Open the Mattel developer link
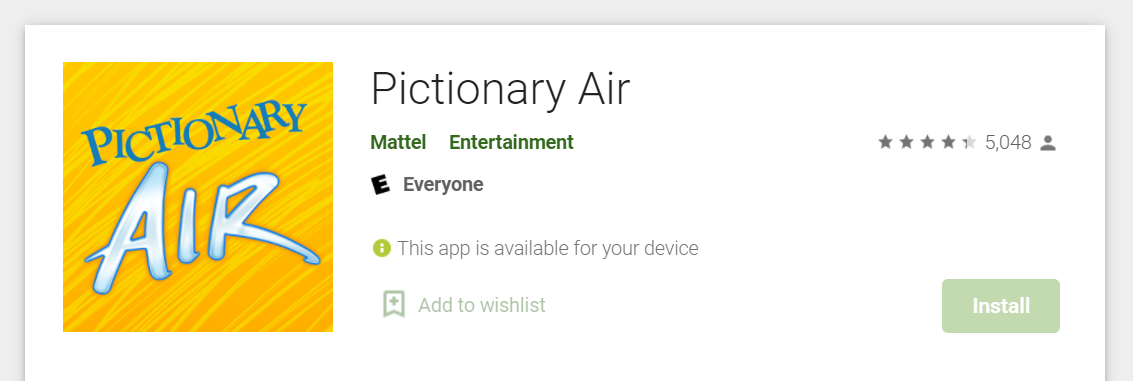Screen dimensions: 1133x381 click(x=398, y=142)
